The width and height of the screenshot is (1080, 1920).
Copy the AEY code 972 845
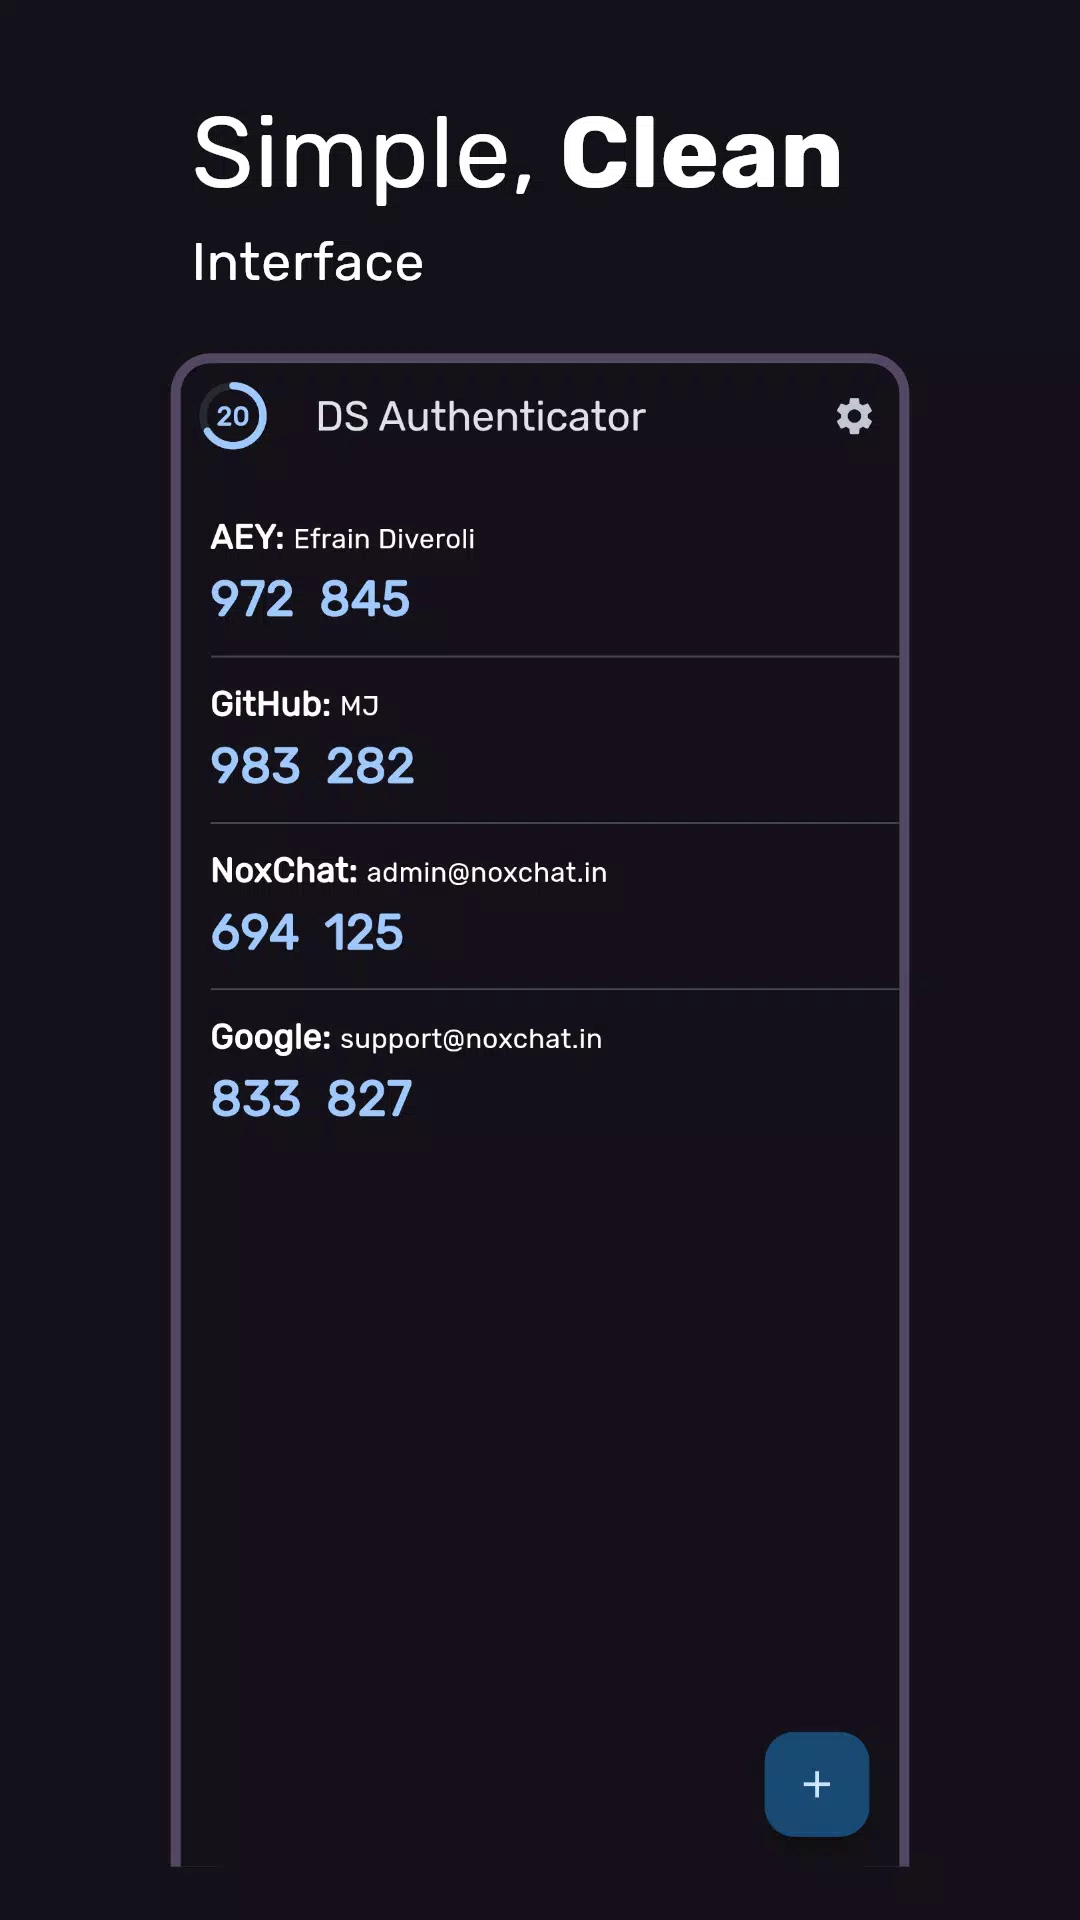point(310,599)
